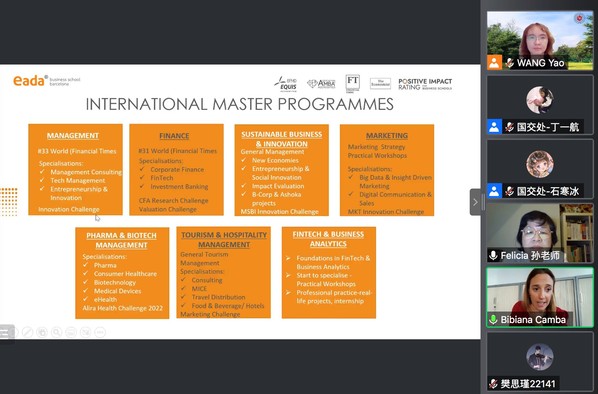Open the magnifier zoom tool in slideshow toolbar
The height and width of the screenshot is (394, 598).
56,332
